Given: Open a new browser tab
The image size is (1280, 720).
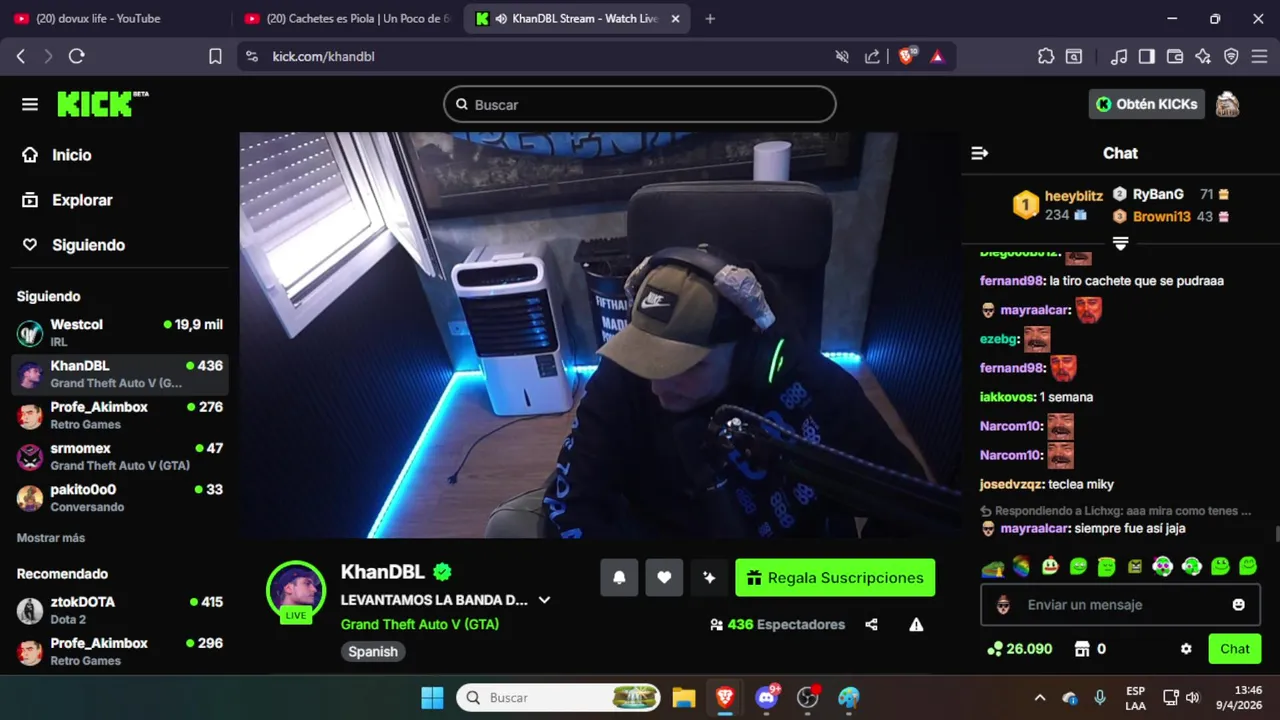Looking at the screenshot, I should pos(710,18).
